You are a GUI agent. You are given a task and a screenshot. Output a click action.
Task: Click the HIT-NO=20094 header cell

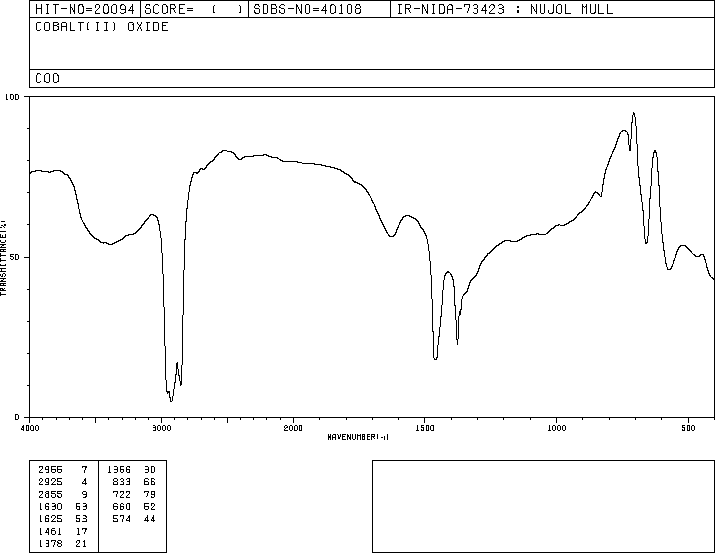(x=85, y=9)
